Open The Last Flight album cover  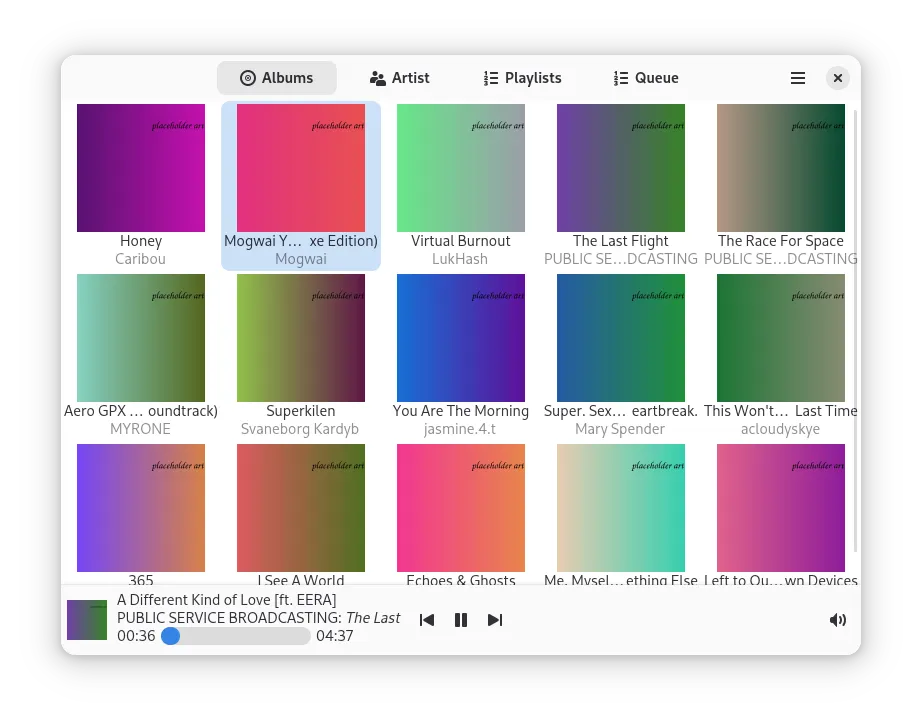click(621, 168)
